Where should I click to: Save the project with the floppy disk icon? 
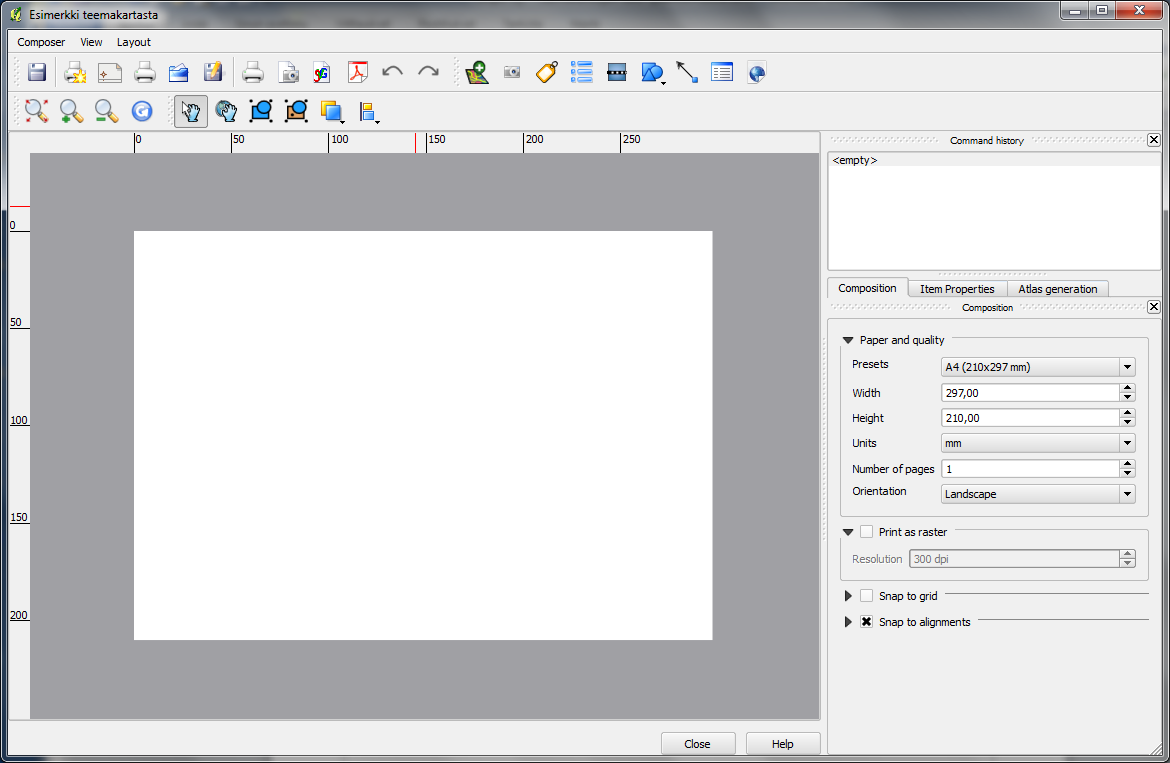coord(37,72)
